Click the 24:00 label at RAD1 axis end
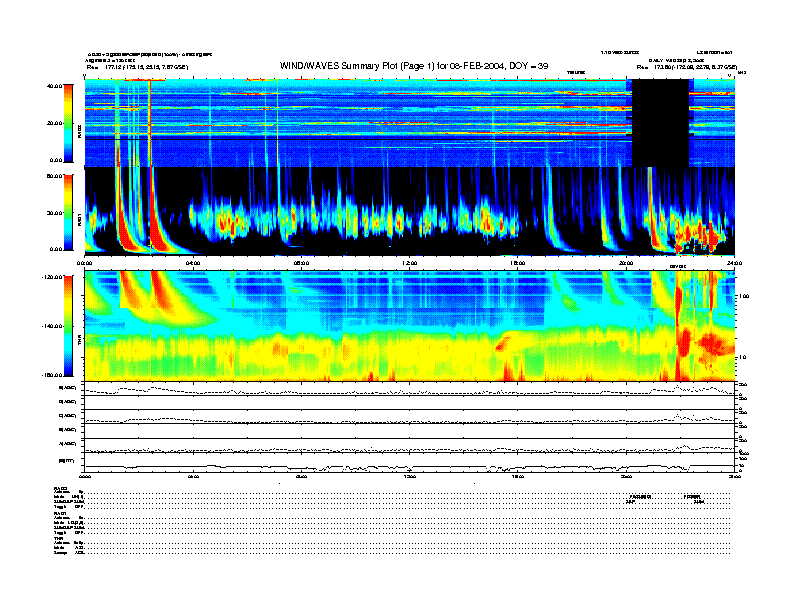This screenshot has height=612, width=792. (x=733, y=263)
